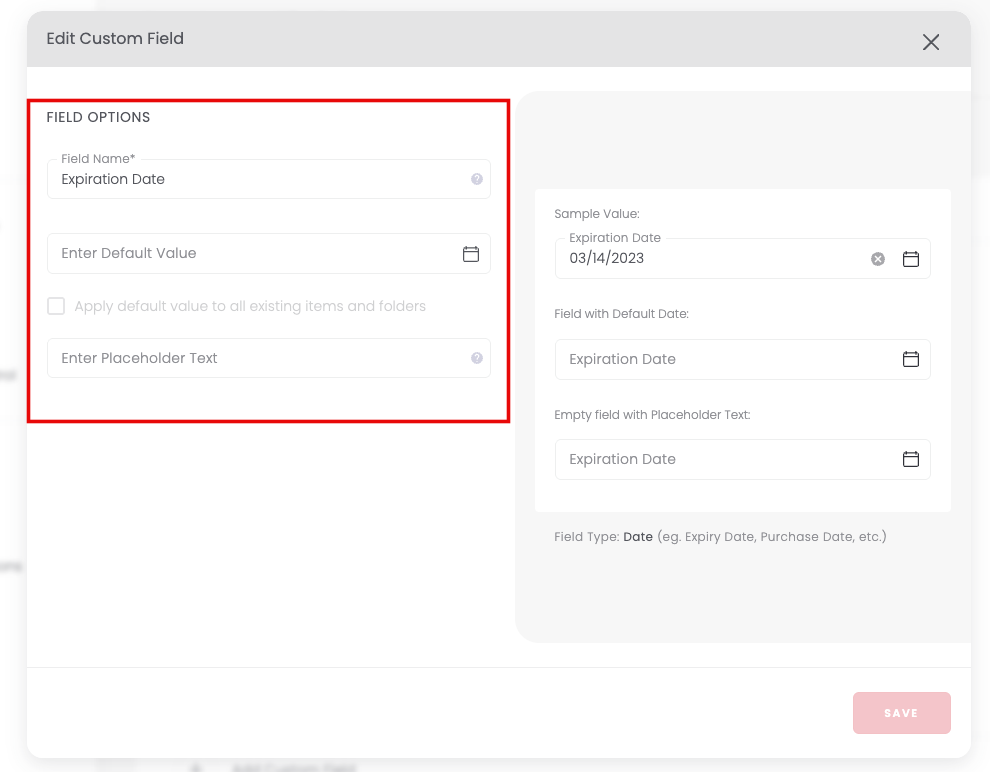
Task: Close the Edit Custom Field dialog
Action: (x=931, y=42)
